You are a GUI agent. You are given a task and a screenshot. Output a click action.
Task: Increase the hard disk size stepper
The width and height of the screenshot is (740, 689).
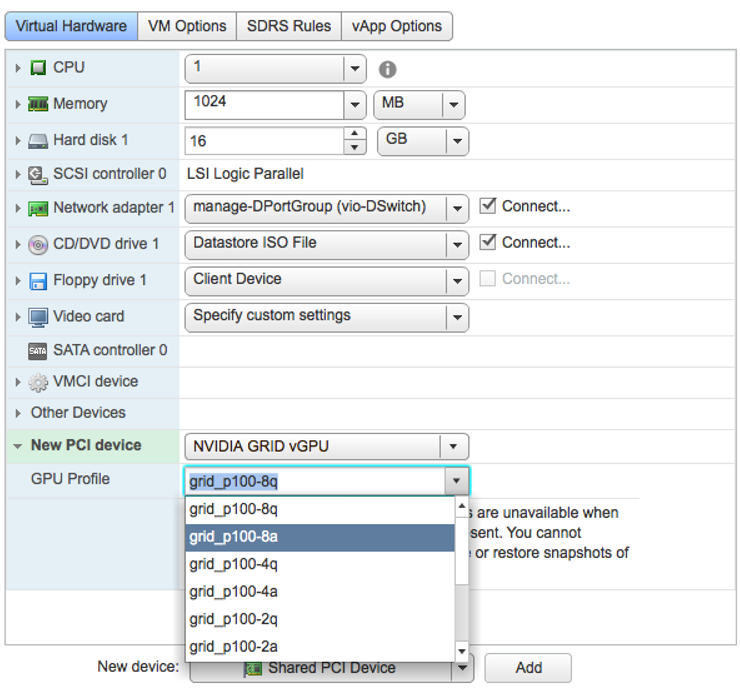(355, 134)
